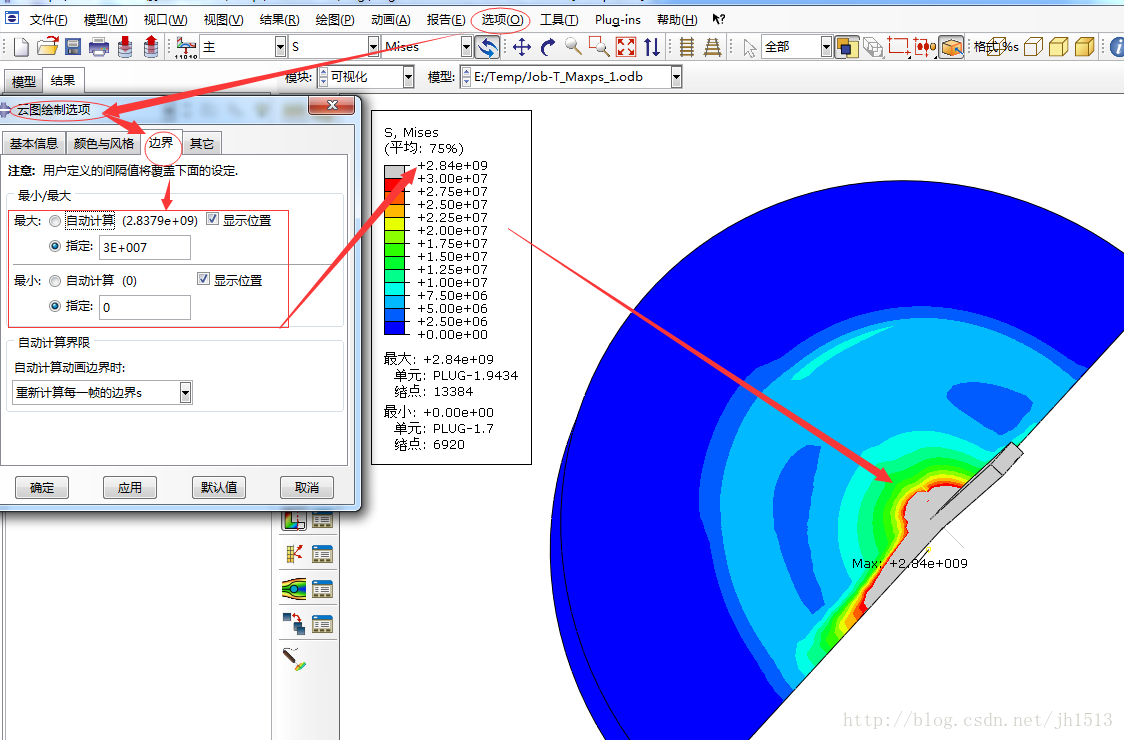Expand the Mises component dropdown
Image resolution: width=1124 pixels, height=740 pixels.
466,47
